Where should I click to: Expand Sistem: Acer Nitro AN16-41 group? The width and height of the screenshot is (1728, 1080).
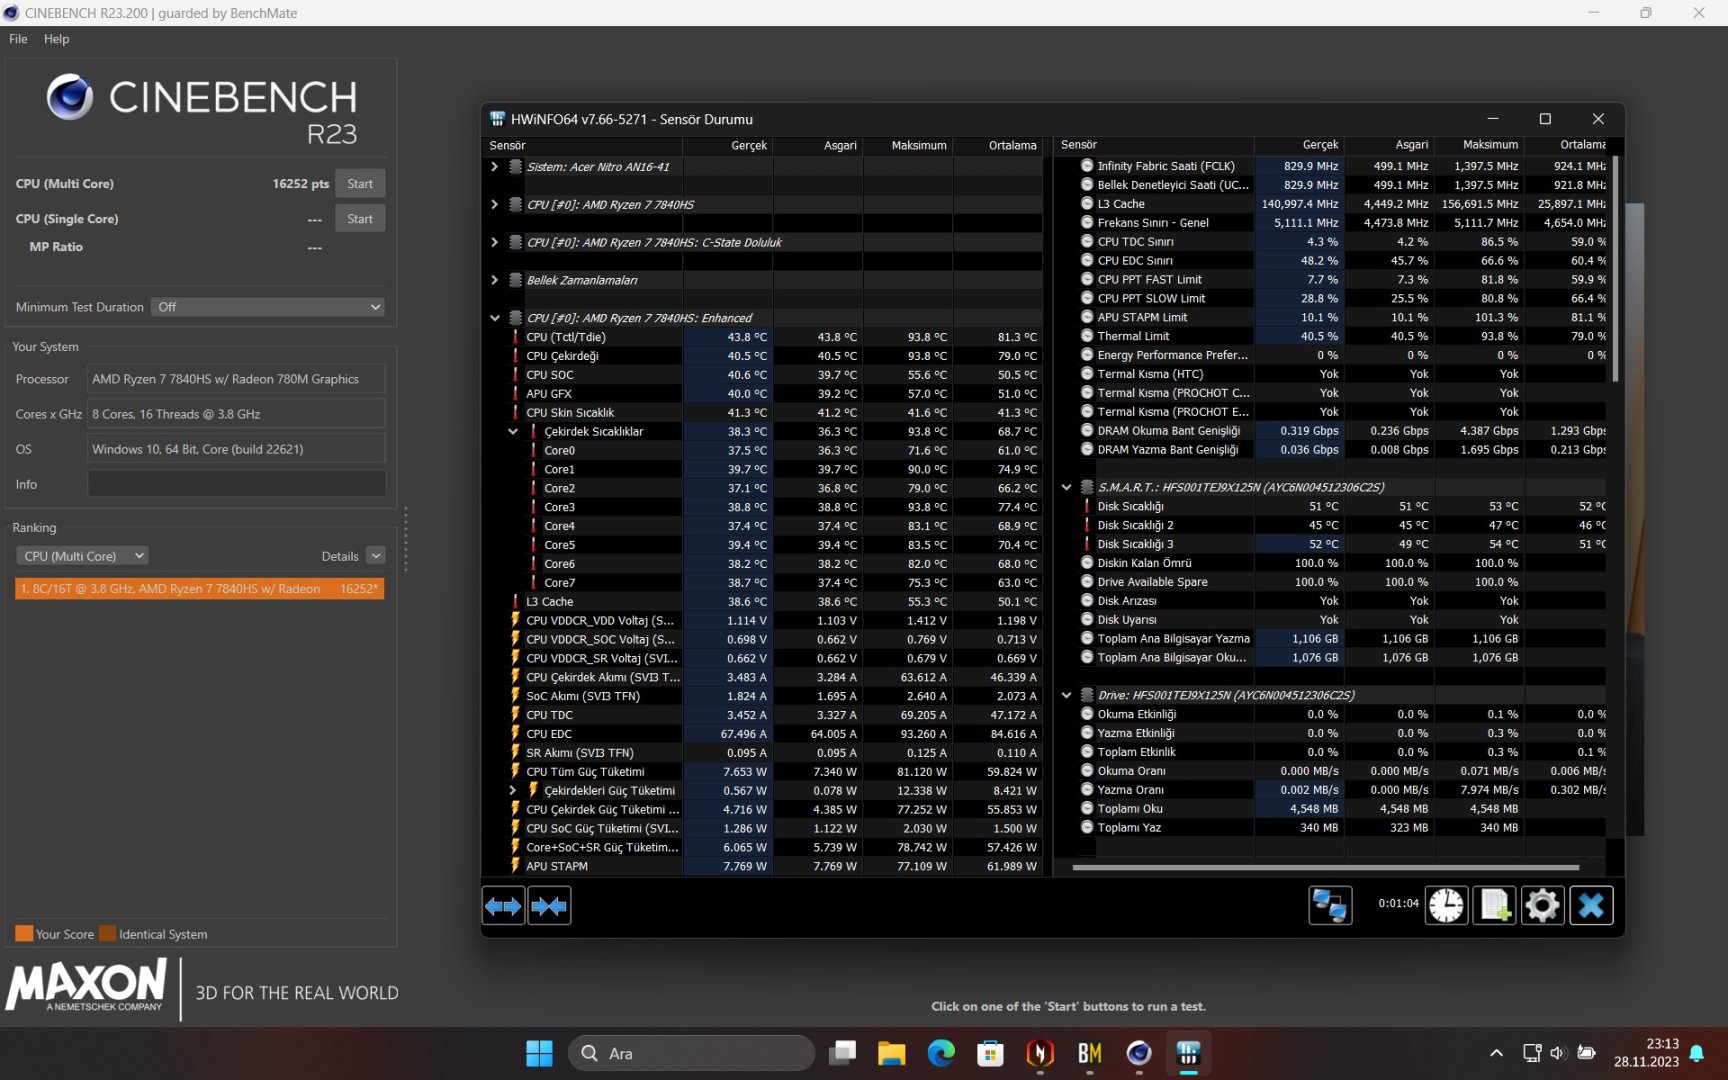(x=494, y=167)
